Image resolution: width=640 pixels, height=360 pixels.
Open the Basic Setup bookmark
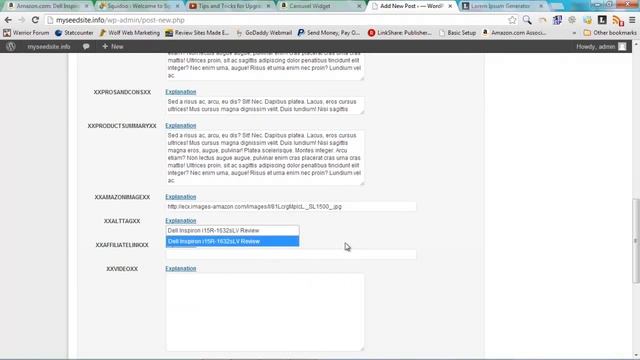click(458, 33)
